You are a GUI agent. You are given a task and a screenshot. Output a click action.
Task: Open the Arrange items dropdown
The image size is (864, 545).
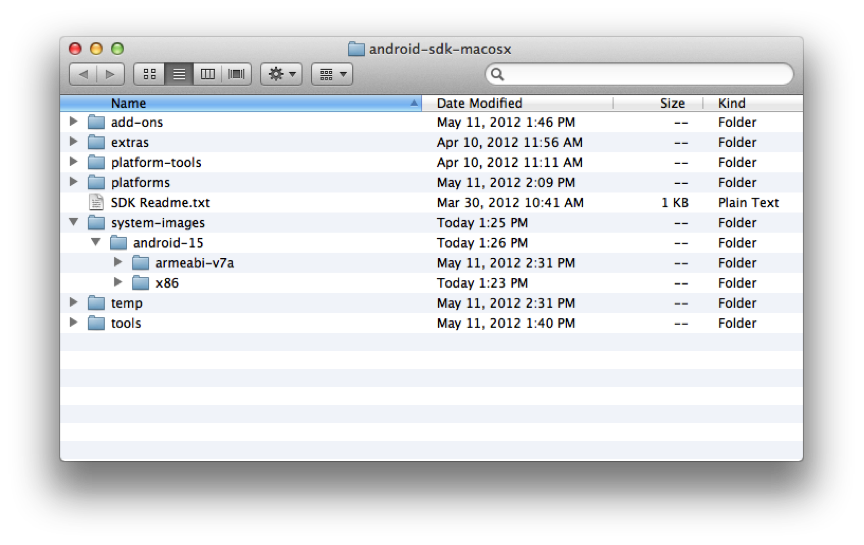click(x=331, y=74)
